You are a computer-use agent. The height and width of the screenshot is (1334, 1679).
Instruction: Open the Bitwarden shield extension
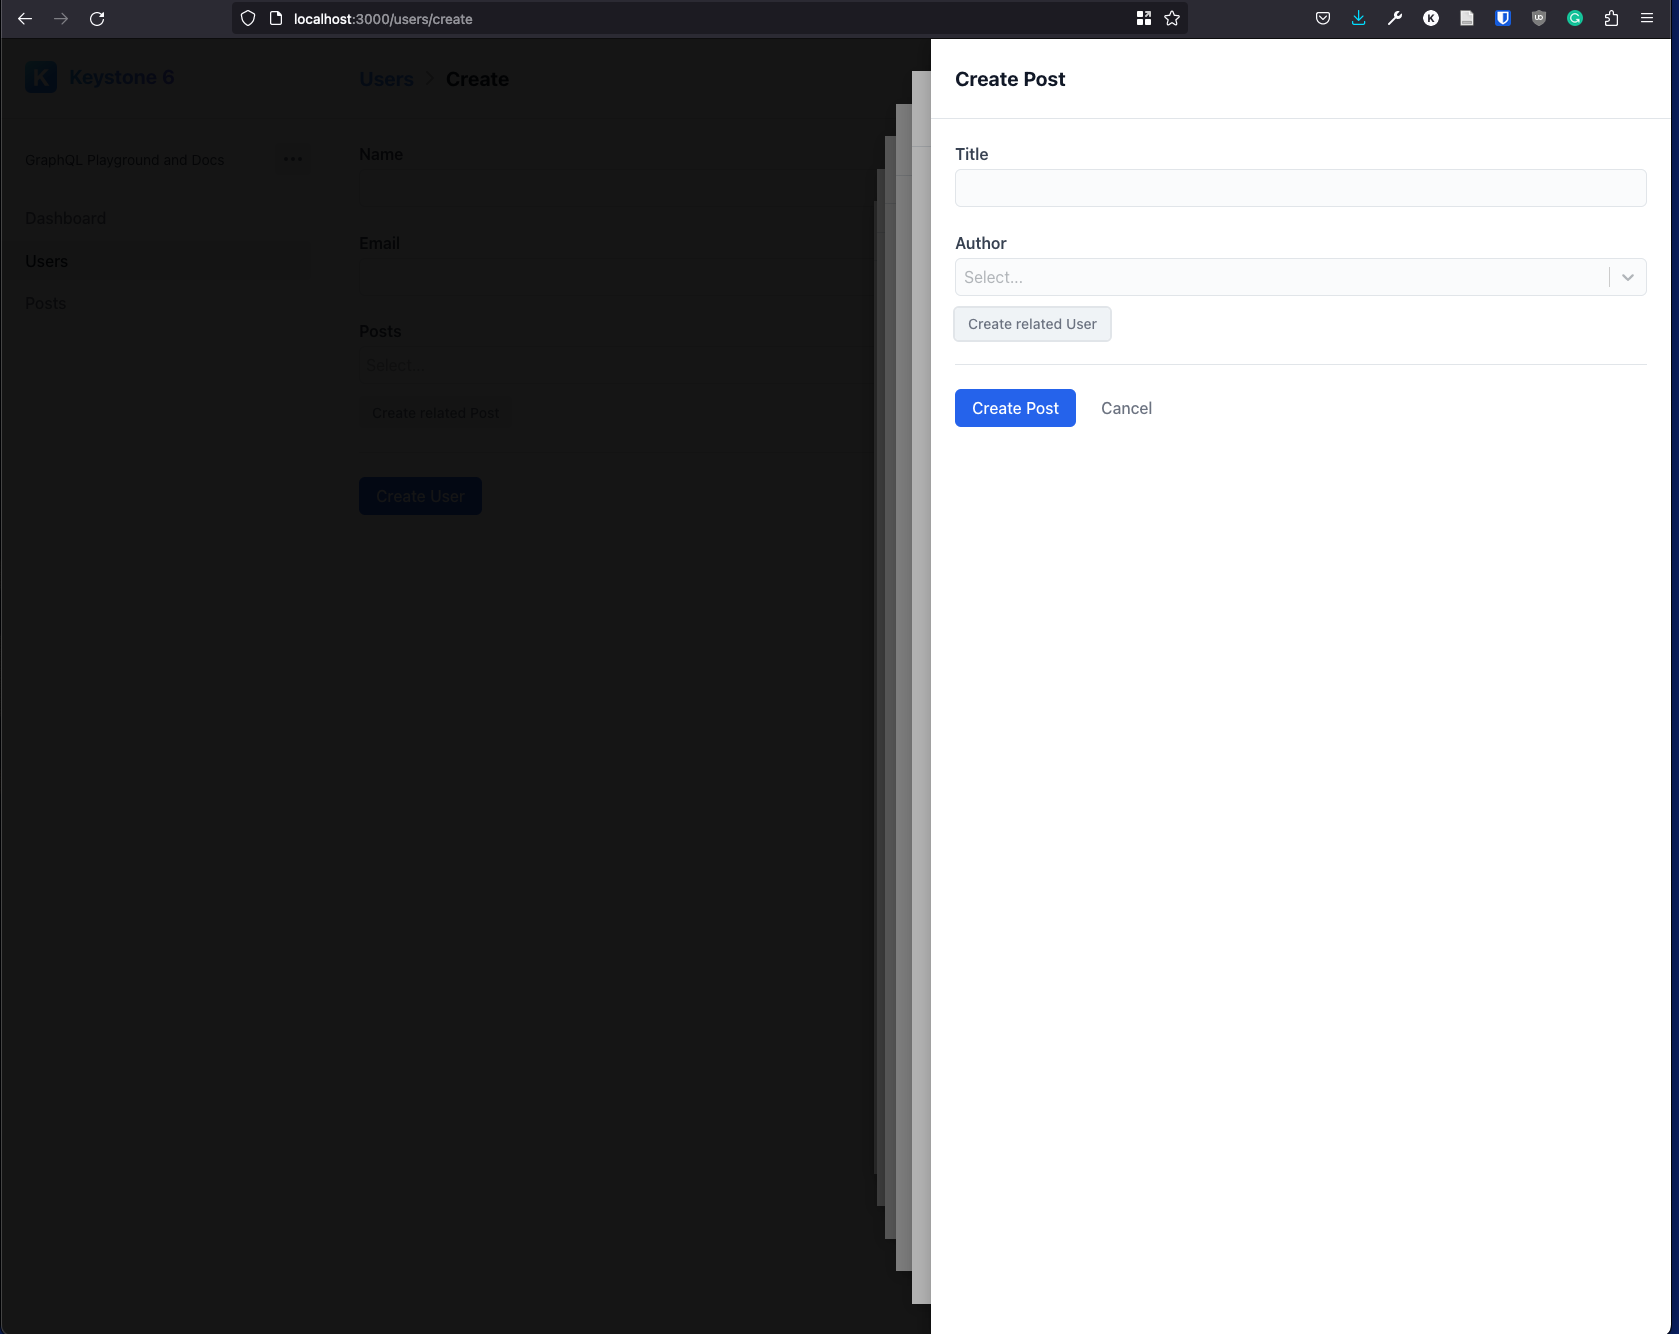[1503, 19]
